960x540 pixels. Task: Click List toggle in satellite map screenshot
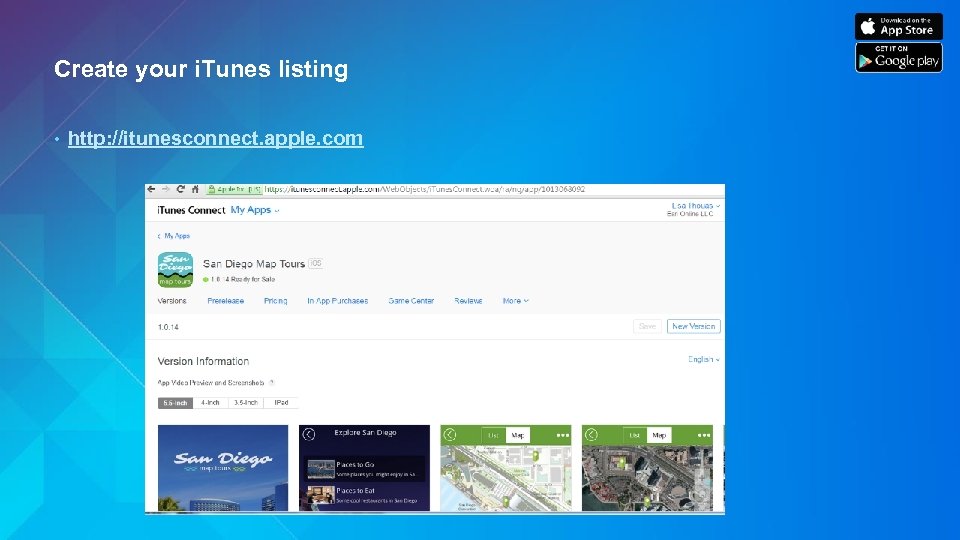coord(635,435)
